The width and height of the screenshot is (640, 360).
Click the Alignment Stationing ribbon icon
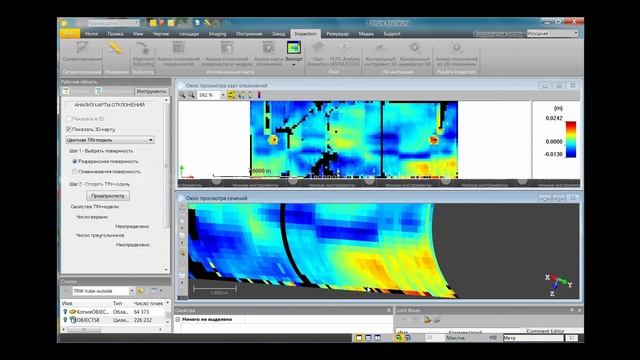click(143, 48)
